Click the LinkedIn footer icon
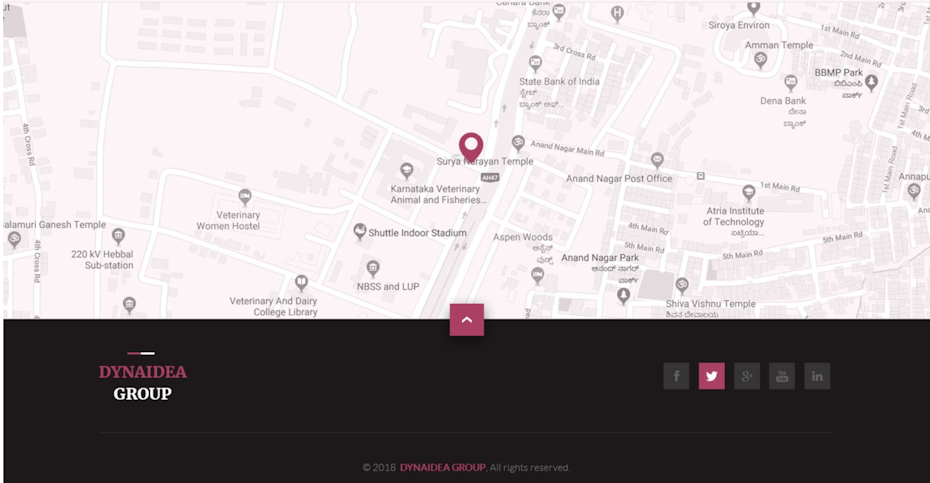Image resolution: width=930 pixels, height=483 pixels. click(x=817, y=376)
